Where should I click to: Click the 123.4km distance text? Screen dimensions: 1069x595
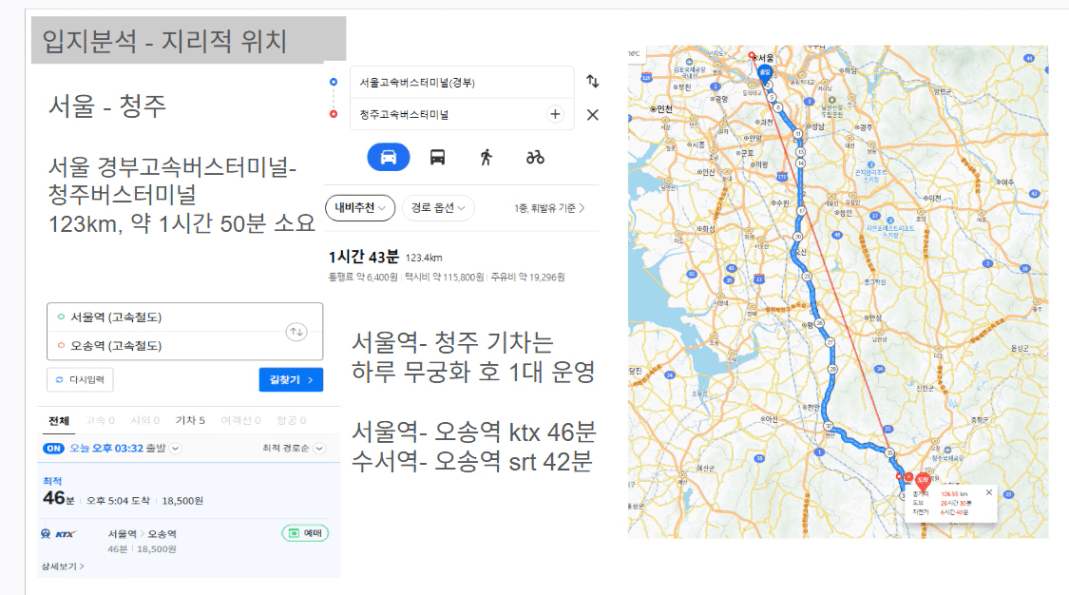(424, 258)
